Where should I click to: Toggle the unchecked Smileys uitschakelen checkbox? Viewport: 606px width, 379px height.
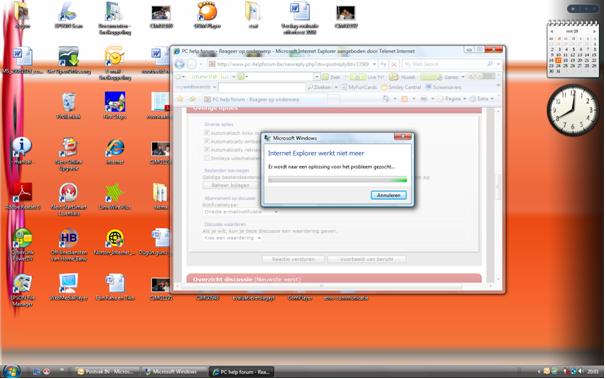[x=207, y=158]
